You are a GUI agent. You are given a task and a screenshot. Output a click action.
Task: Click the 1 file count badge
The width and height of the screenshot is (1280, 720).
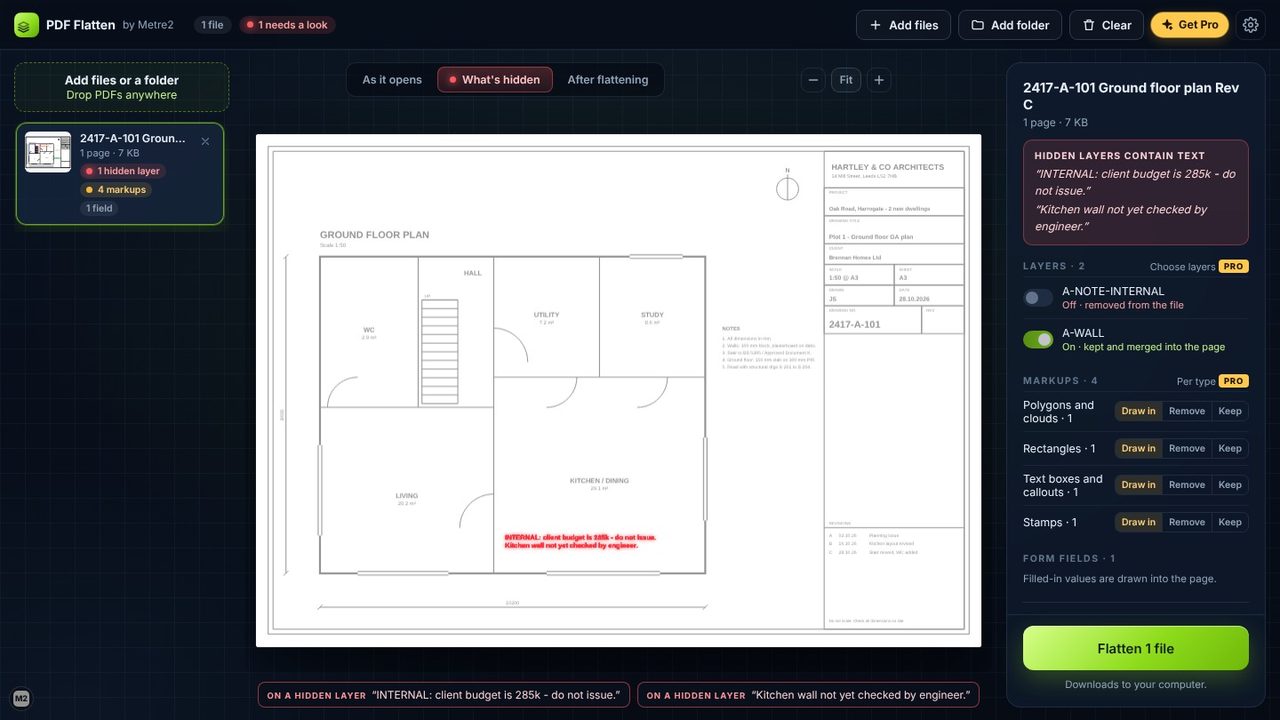pos(212,25)
